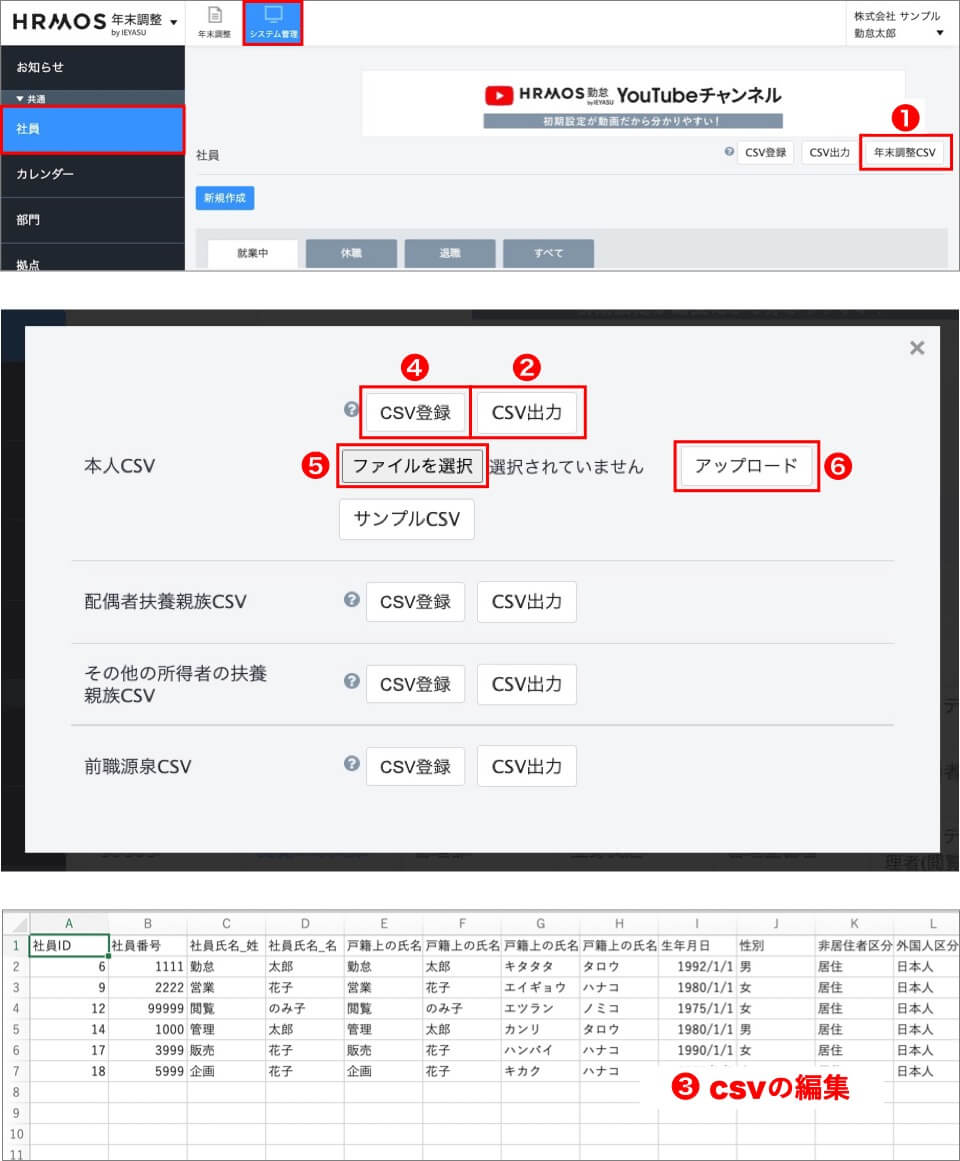Switch to the 休職 tab
This screenshot has height=1161, width=960.
[351, 253]
